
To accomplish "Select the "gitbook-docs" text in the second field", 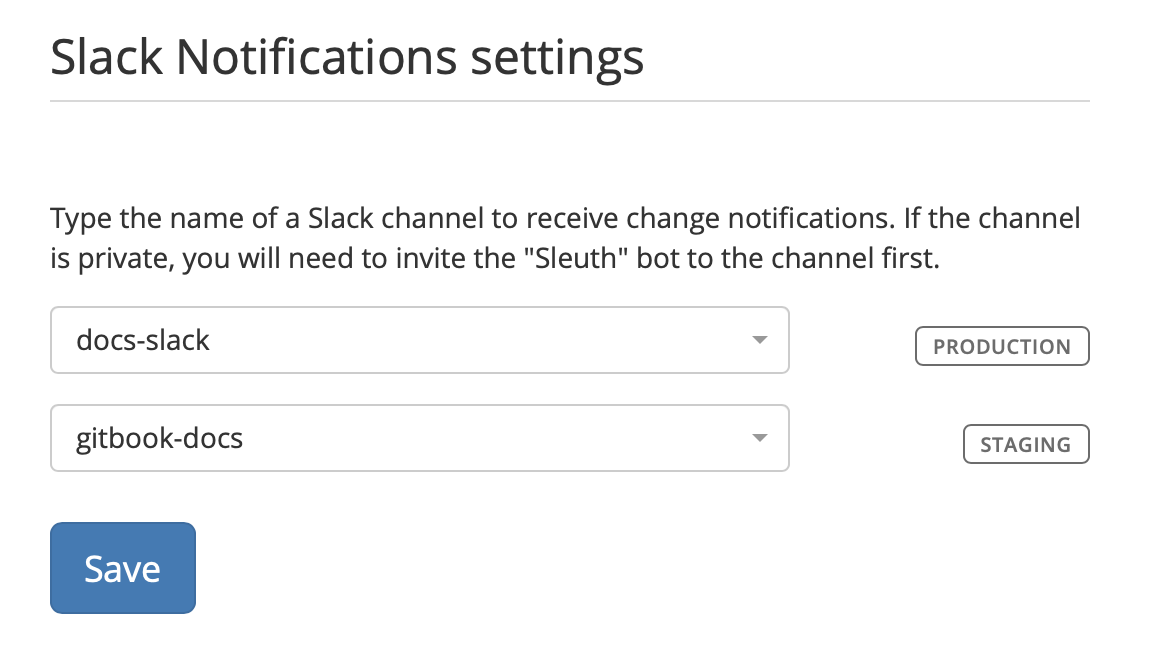I will [x=159, y=438].
